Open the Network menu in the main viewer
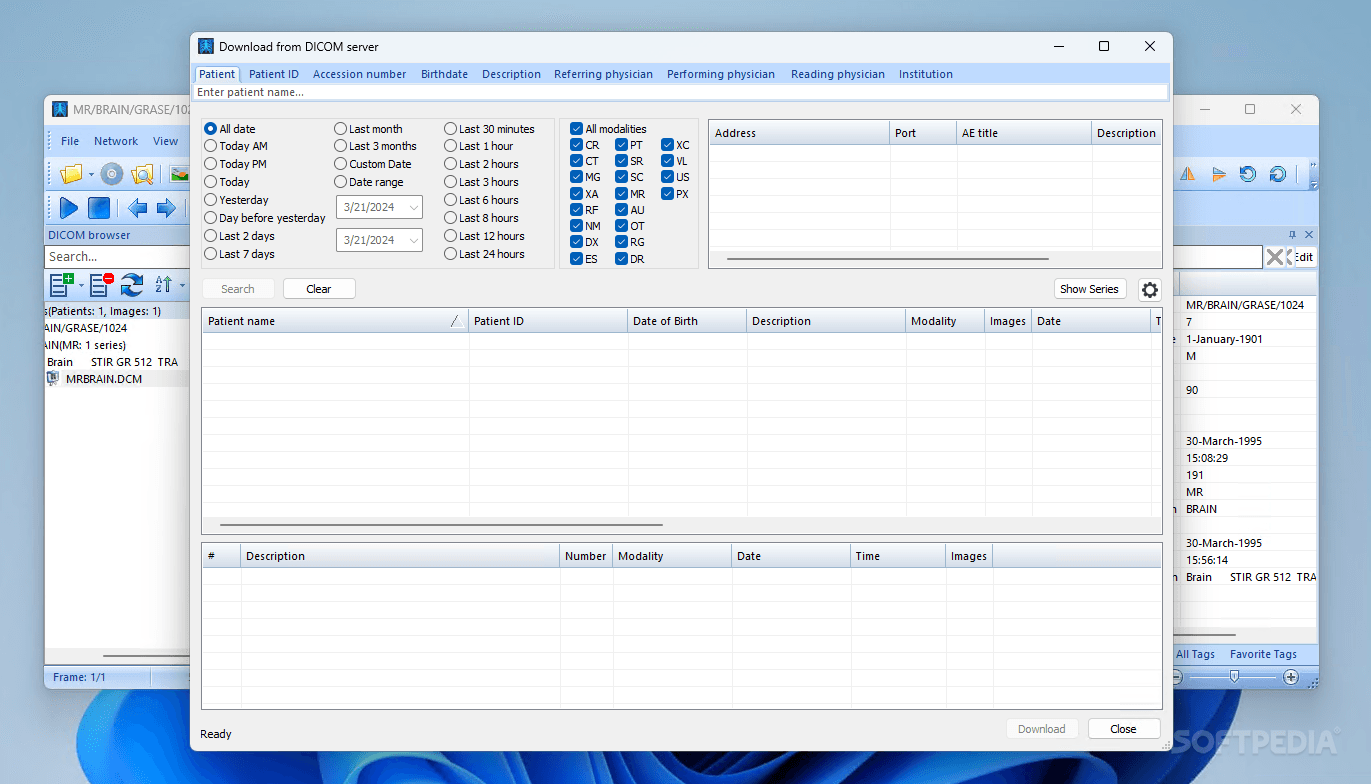 tap(116, 141)
